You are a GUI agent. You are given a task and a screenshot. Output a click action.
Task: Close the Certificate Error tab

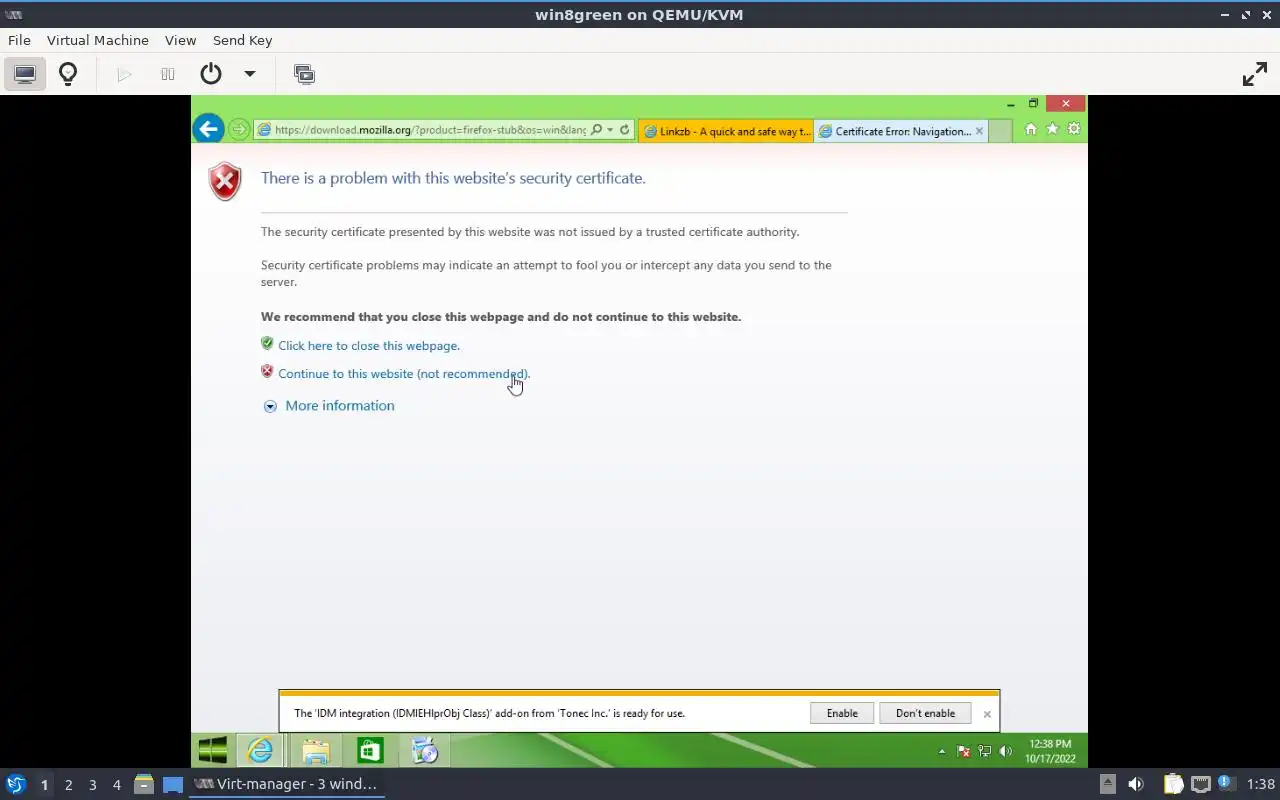click(979, 131)
